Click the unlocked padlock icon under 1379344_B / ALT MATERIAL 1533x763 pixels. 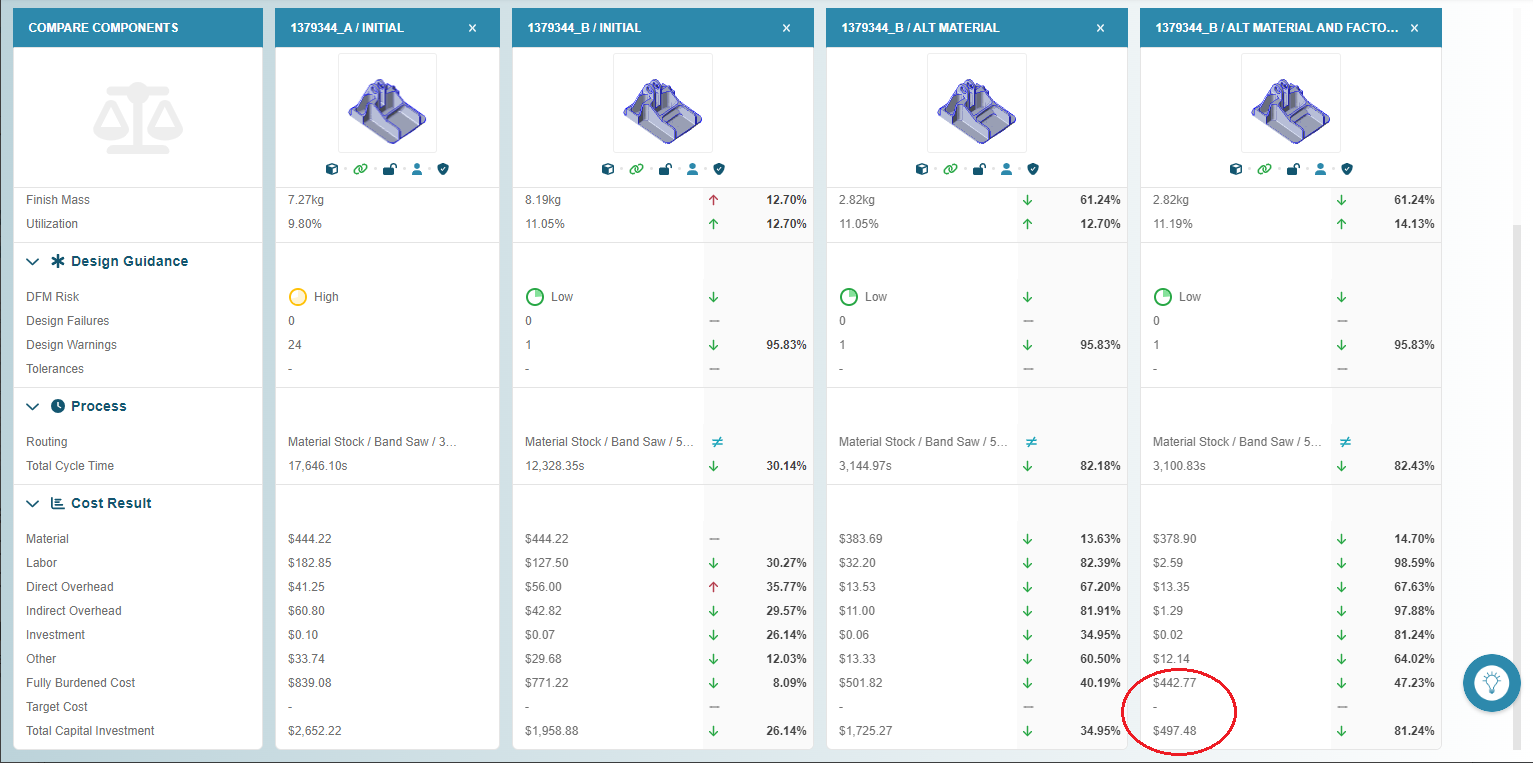(x=978, y=169)
